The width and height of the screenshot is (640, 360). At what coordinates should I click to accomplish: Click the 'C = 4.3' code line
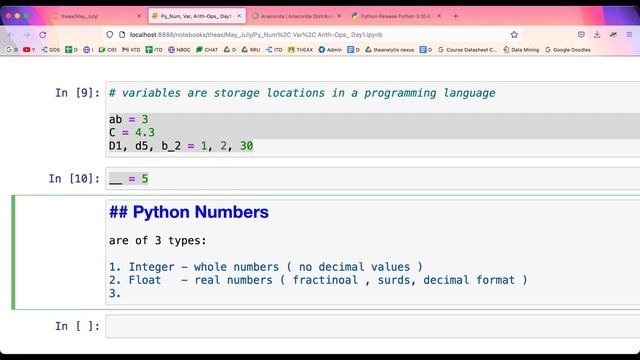tap(132, 133)
